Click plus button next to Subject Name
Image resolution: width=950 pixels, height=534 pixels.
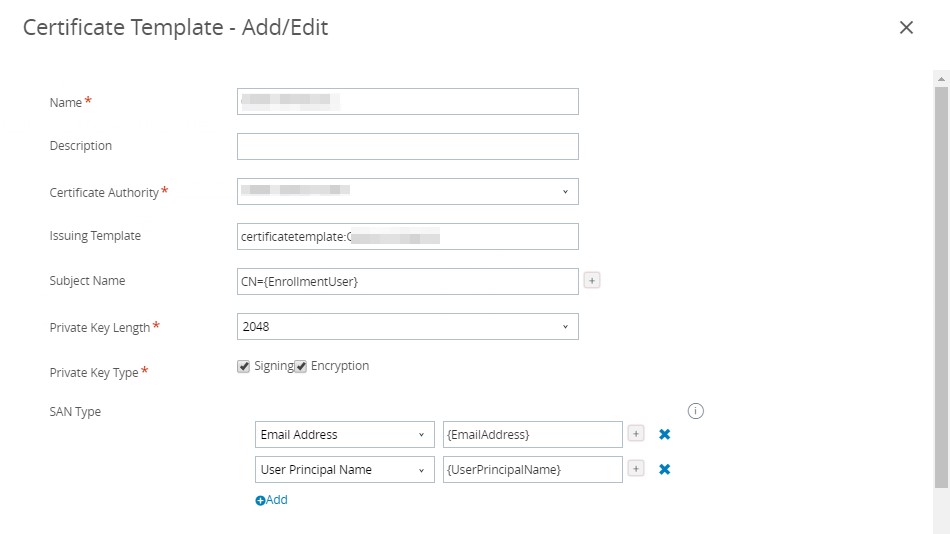(592, 281)
